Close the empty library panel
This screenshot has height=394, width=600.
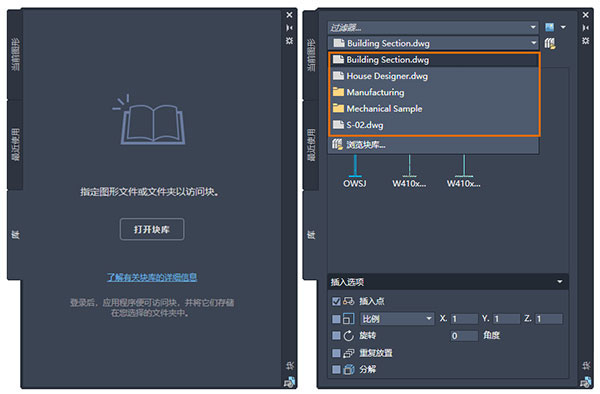(x=289, y=15)
